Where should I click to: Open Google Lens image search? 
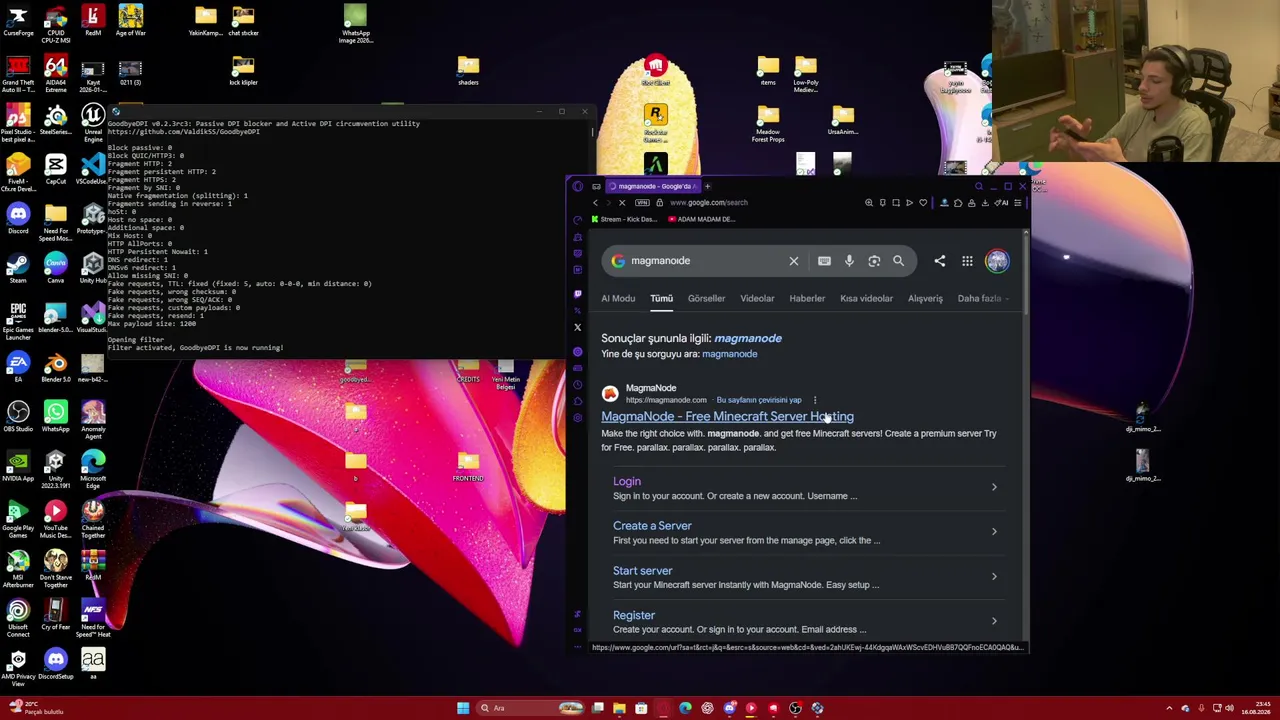pyautogui.click(x=874, y=261)
